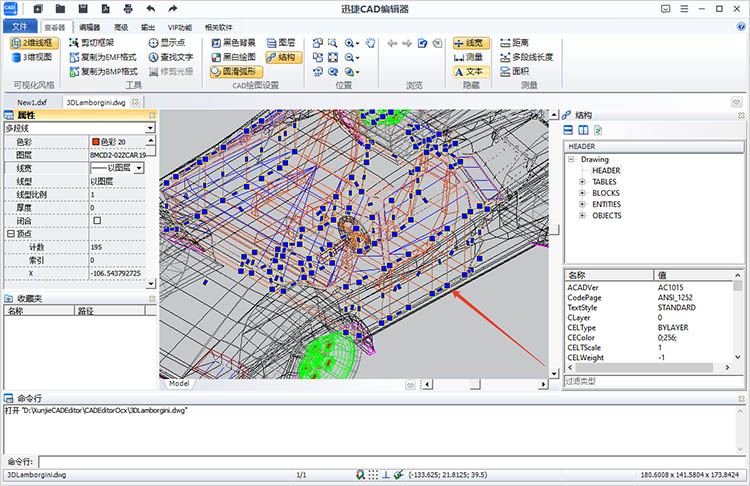Toggle 黑白绘图 black-and-white drawing
This screenshot has width=750, height=486.
tap(233, 57)
